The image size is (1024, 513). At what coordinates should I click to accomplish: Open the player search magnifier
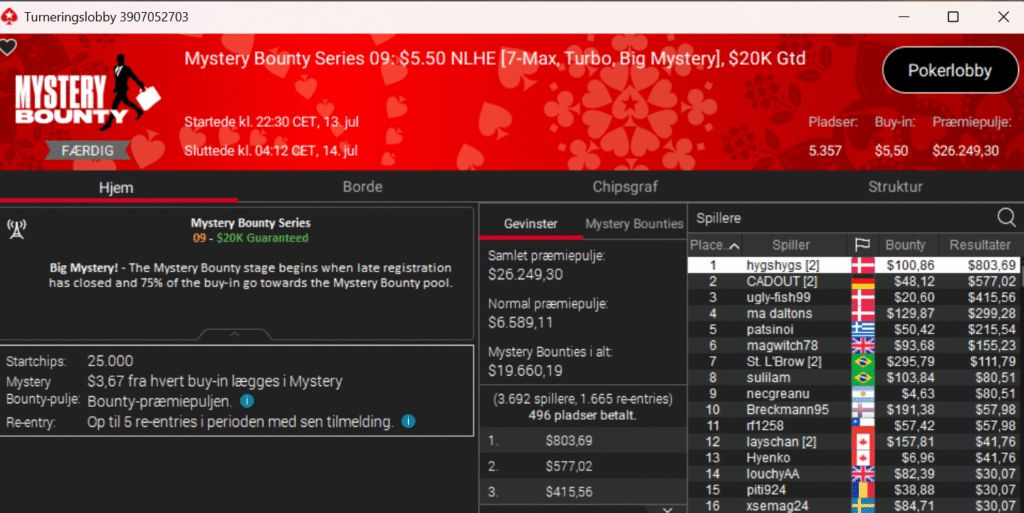point(1006,217)
